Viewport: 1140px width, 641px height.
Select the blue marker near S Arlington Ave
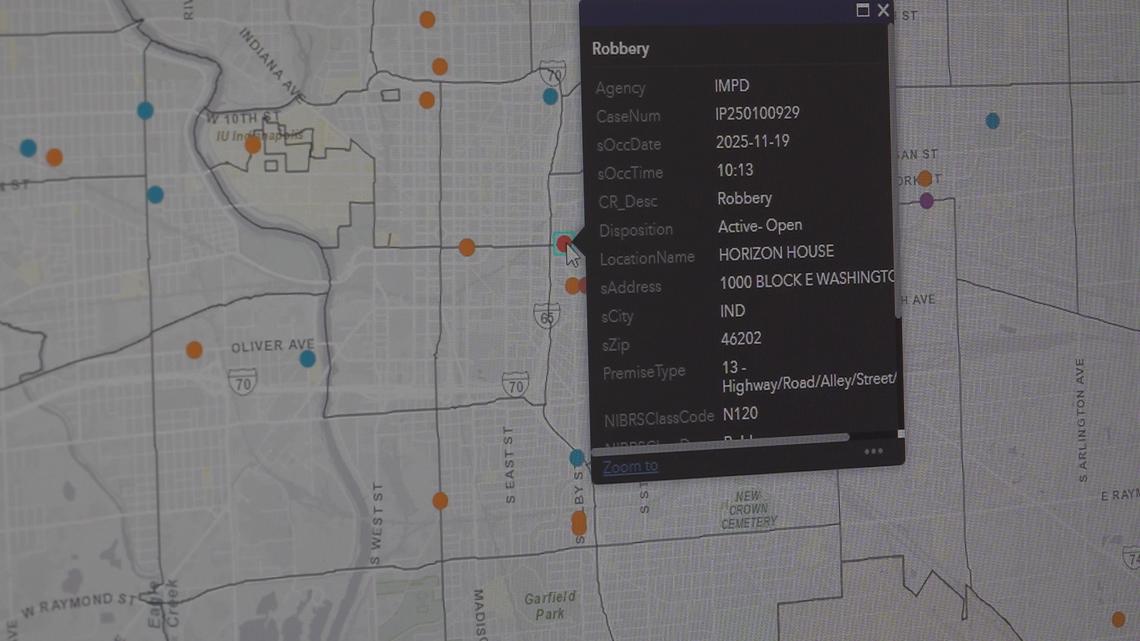(992, 120)
